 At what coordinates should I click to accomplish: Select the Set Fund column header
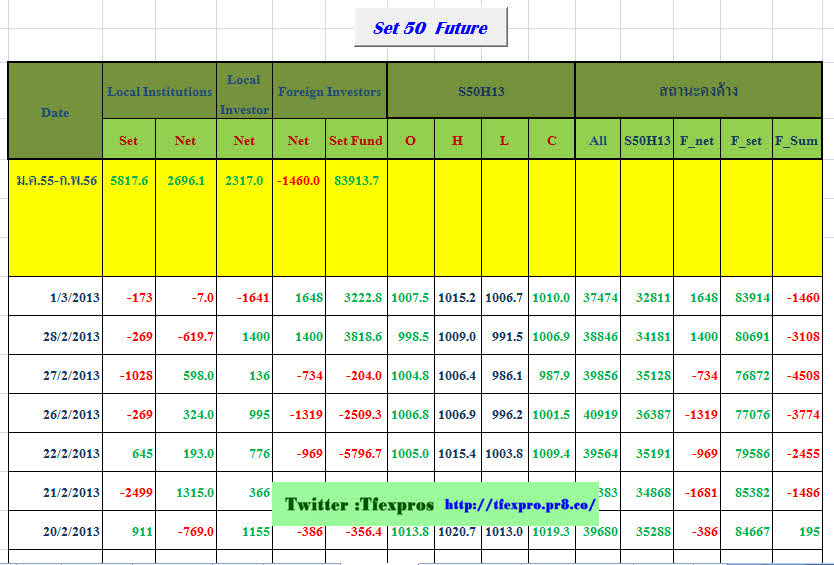[x=356, y=141]
